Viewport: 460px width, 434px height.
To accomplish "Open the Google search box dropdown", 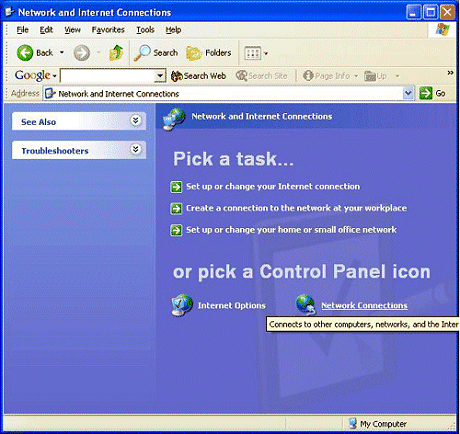I will (x=160, y=76).
